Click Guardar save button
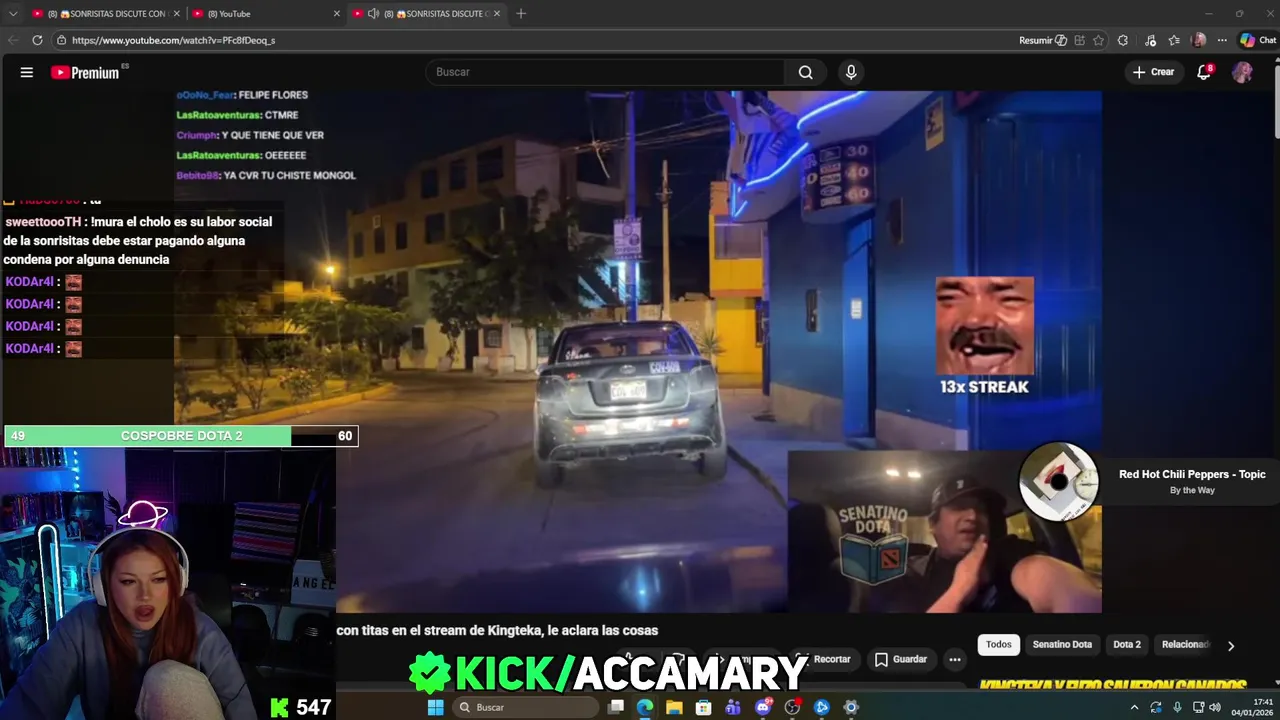Image resolution: width=1280 pixels, height=720 pixels. (x=901, y=659)
